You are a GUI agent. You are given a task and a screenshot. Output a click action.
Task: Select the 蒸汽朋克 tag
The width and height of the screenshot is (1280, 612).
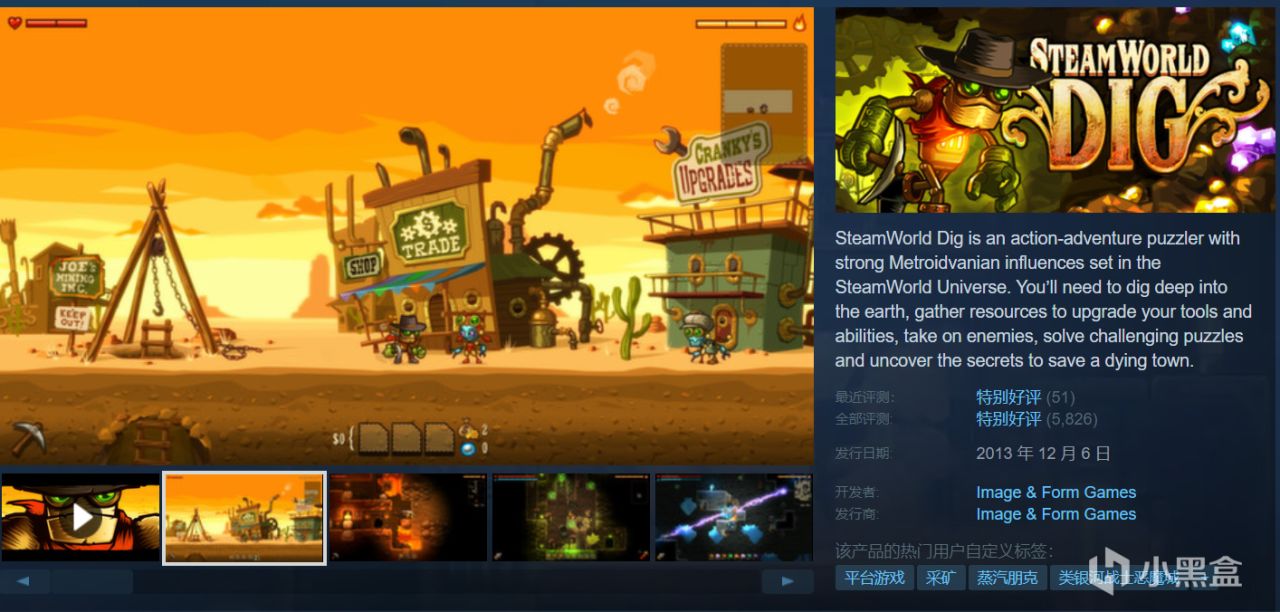[1007, 578]
